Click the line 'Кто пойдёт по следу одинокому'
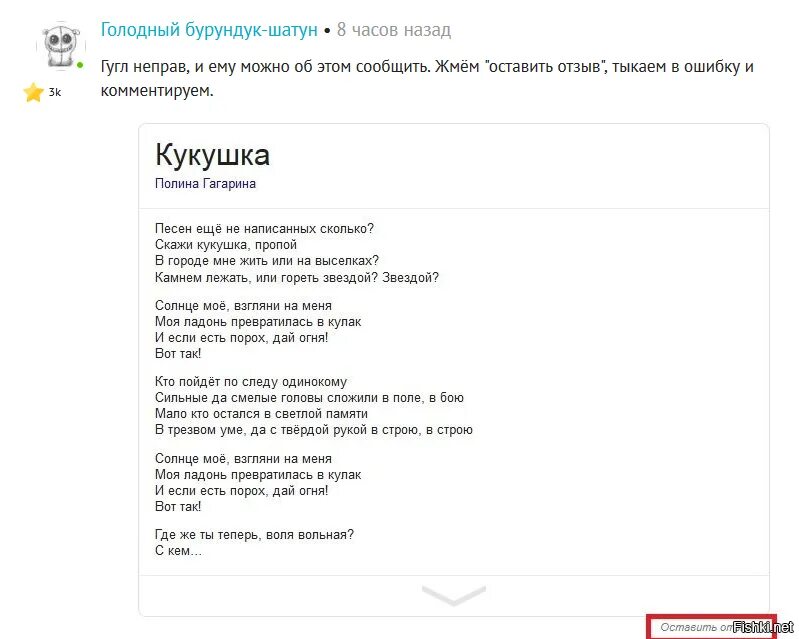 point(251,382)
